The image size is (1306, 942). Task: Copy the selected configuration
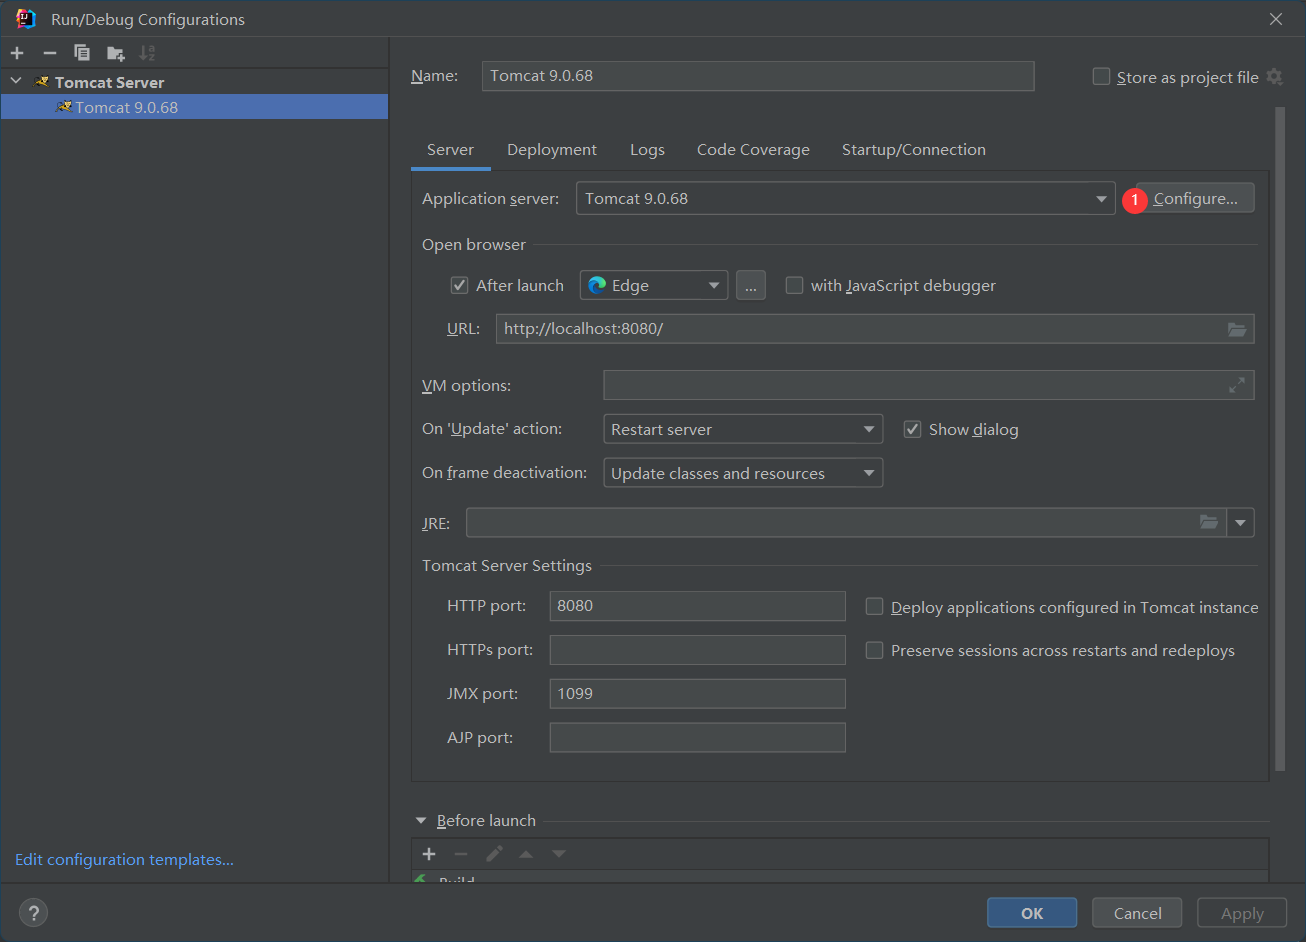[x=82, y=53]
